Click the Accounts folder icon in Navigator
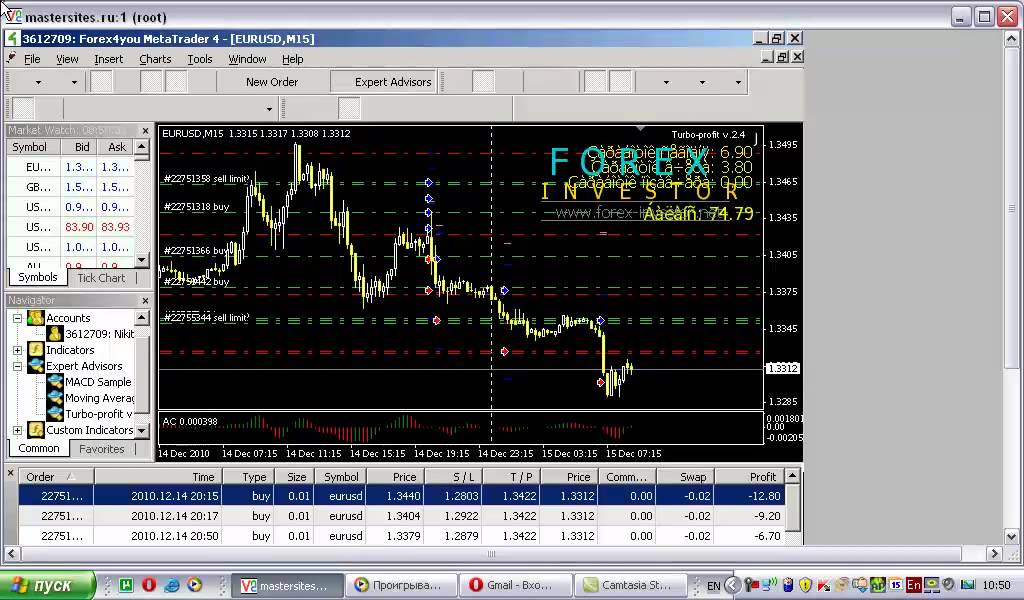This screenshot has height=600, width=1024. pyautogui.click(x=35, y=318)
